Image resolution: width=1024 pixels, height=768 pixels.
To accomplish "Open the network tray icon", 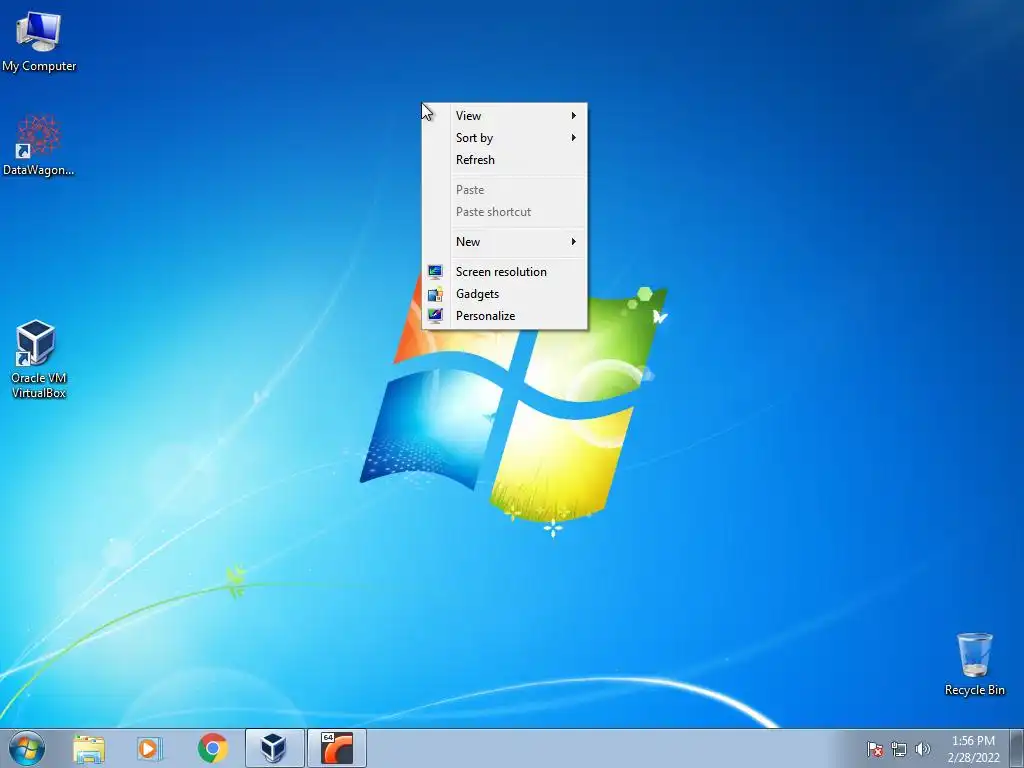I will click(899, 749).
